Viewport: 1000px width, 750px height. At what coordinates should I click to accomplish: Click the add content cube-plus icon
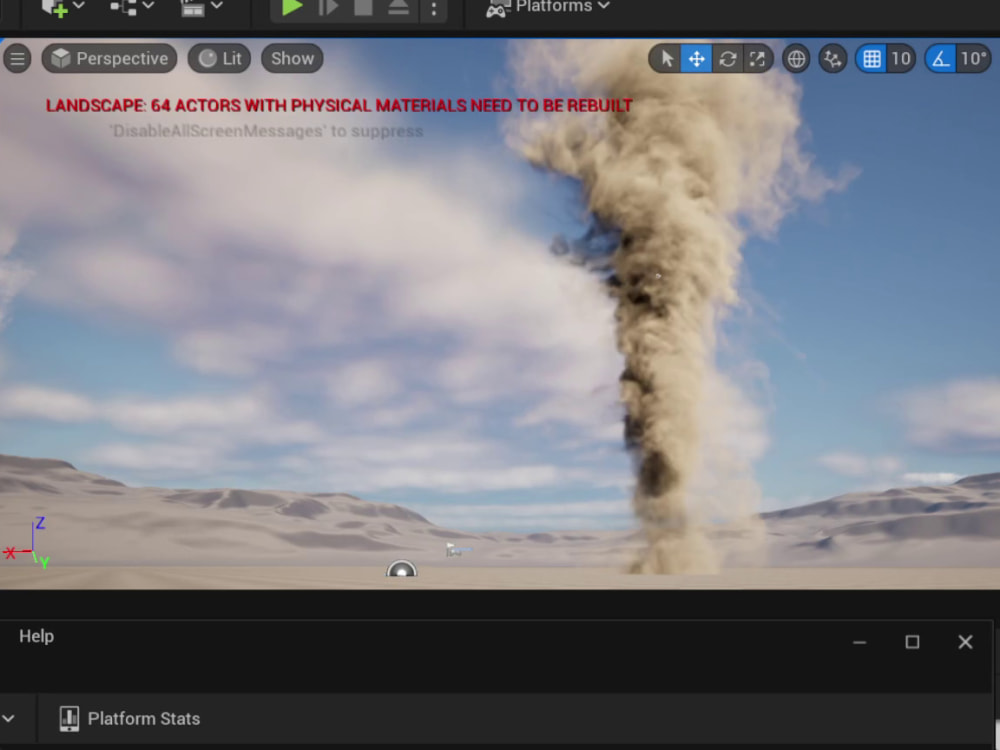(54, 8)
